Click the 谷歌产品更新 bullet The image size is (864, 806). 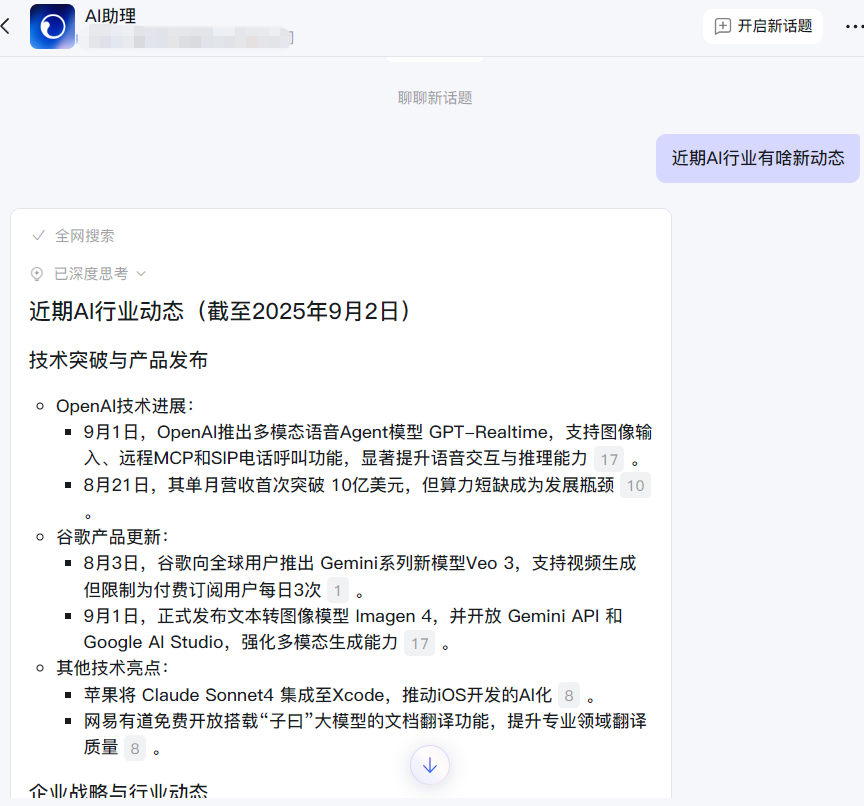112,537
